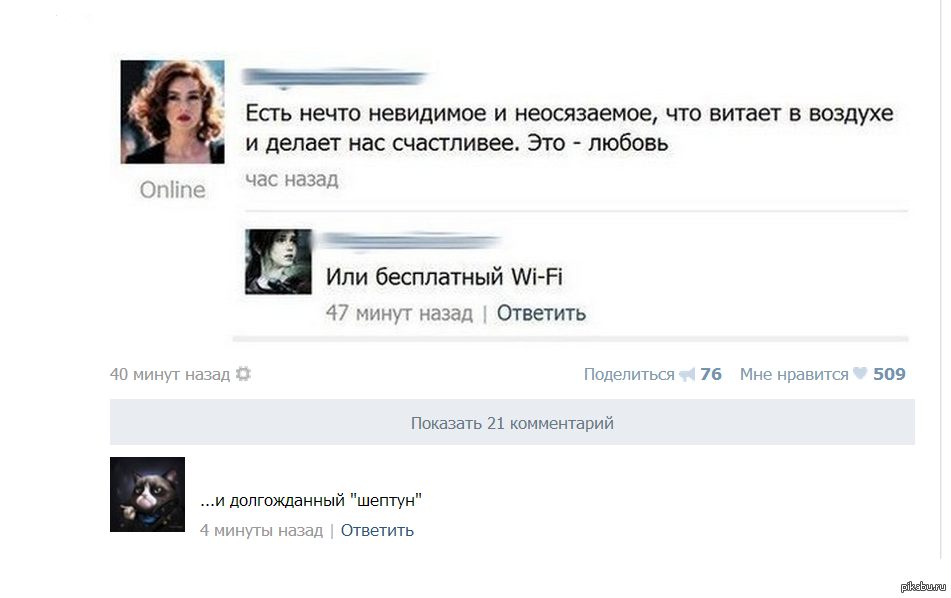Open the grumpy cat avatar
Image resolution: width=951 pixels, height=598 pixels.
coord(147,494)
